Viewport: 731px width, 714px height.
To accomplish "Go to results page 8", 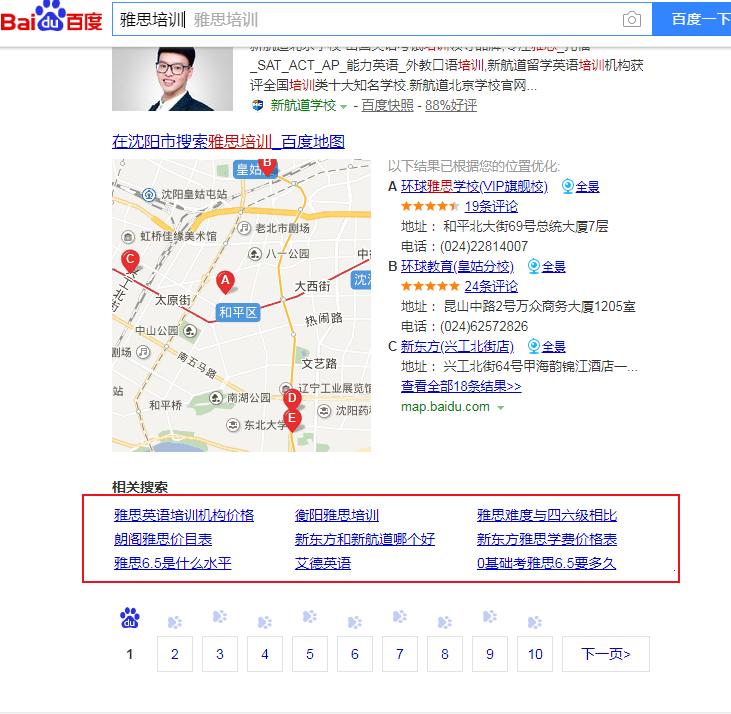I will click(x=445, y=654).
